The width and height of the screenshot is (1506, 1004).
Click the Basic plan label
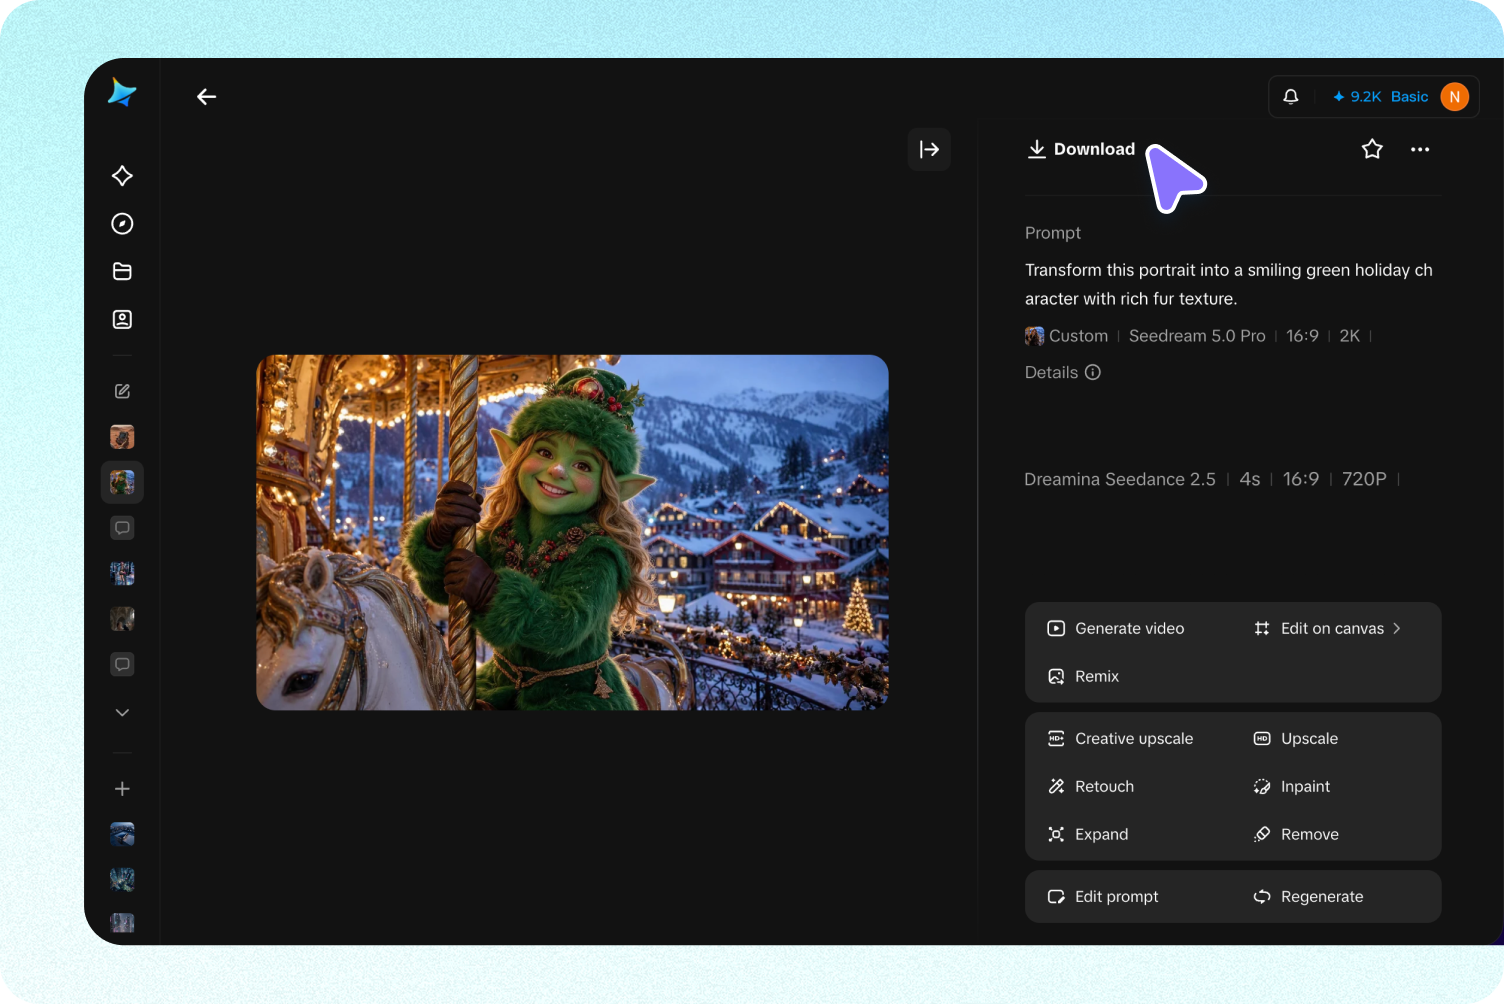point(1410,97)
